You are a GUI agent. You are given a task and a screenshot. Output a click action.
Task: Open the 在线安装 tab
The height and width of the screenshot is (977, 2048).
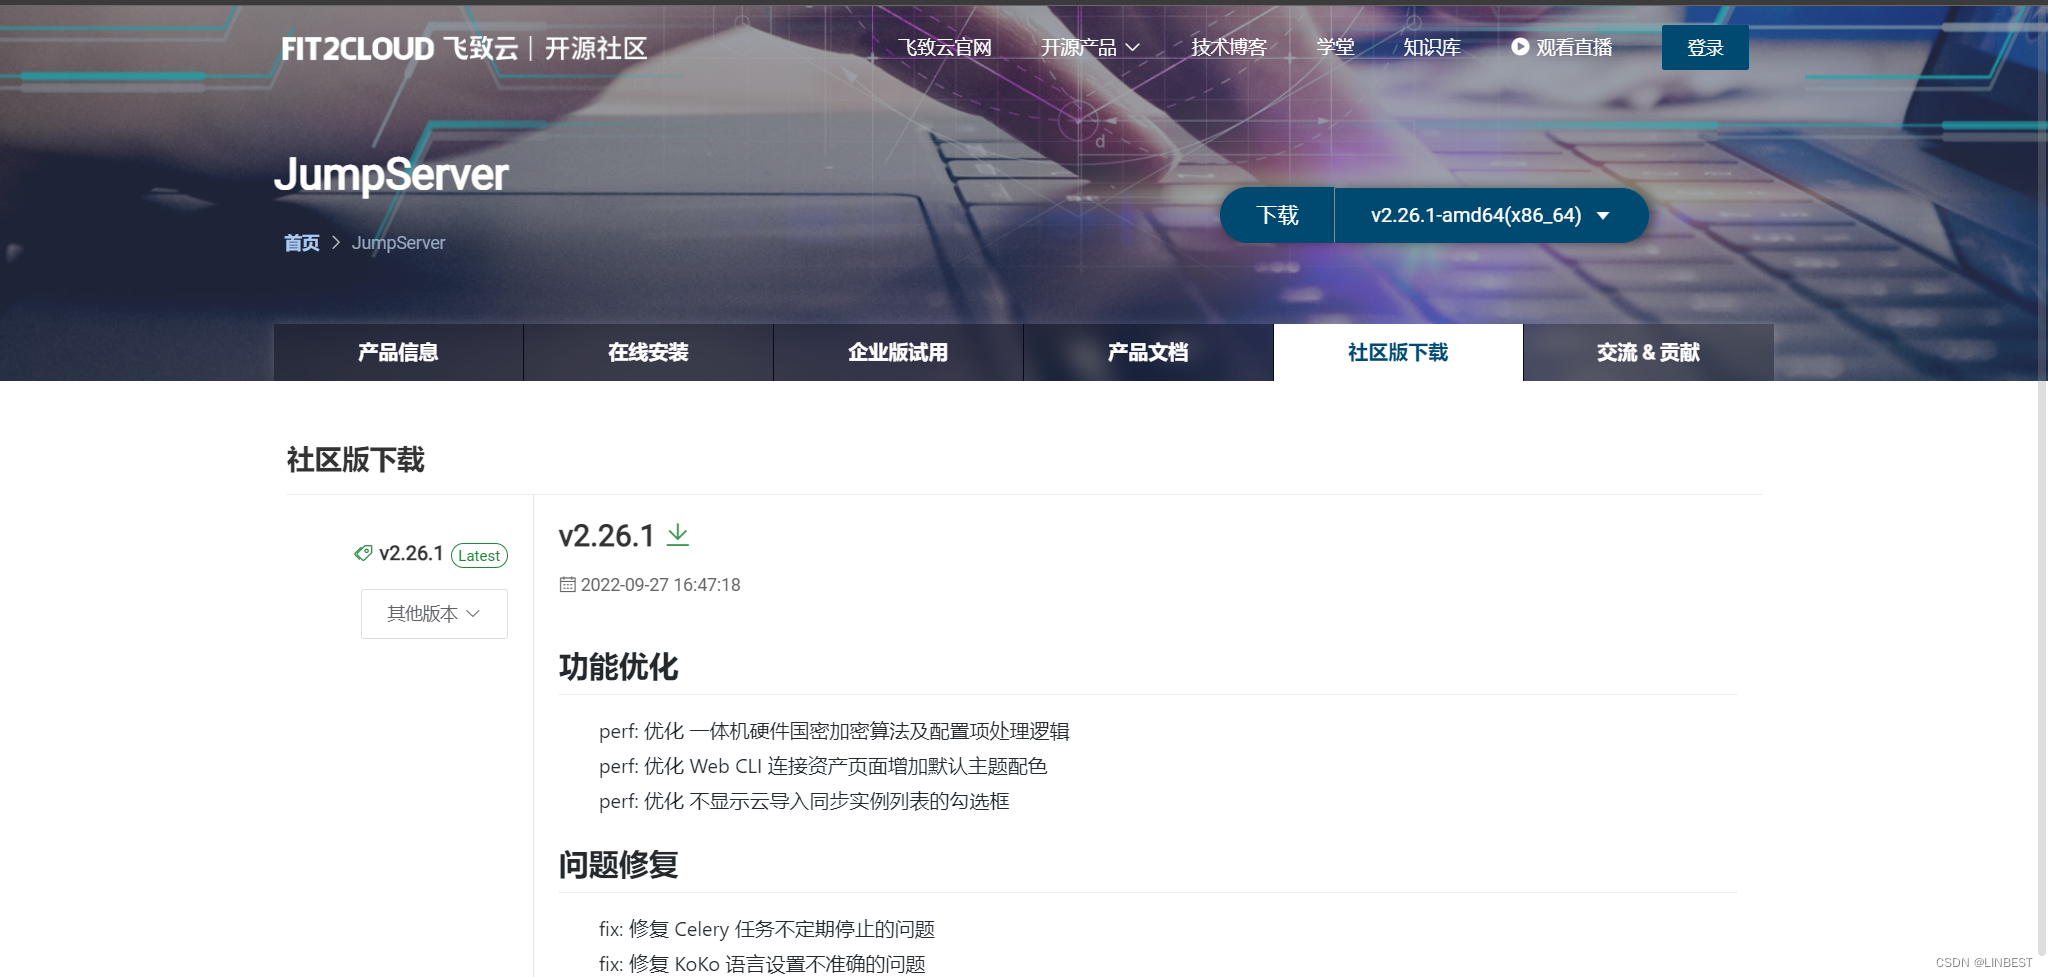(x=648, y=352)
